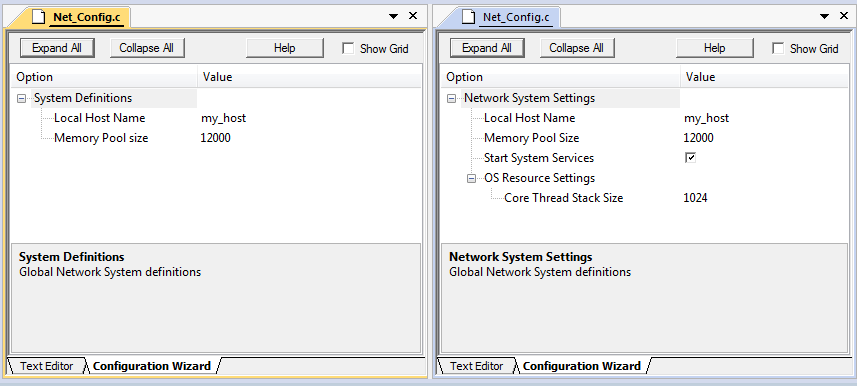Click the file icon on right Net_Config.c tab
The image size is (857, 386).
pyautogui.click(x=468, y=17)
